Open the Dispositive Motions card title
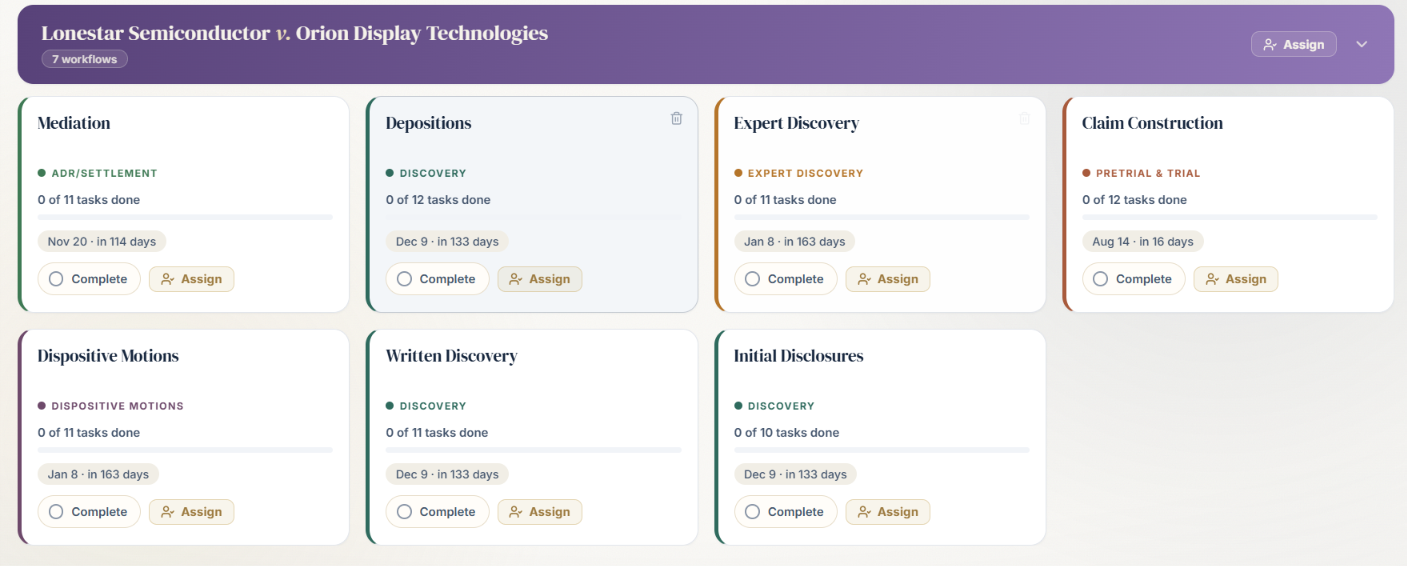This screenshot has height=566, width=1407. [108, 356]
